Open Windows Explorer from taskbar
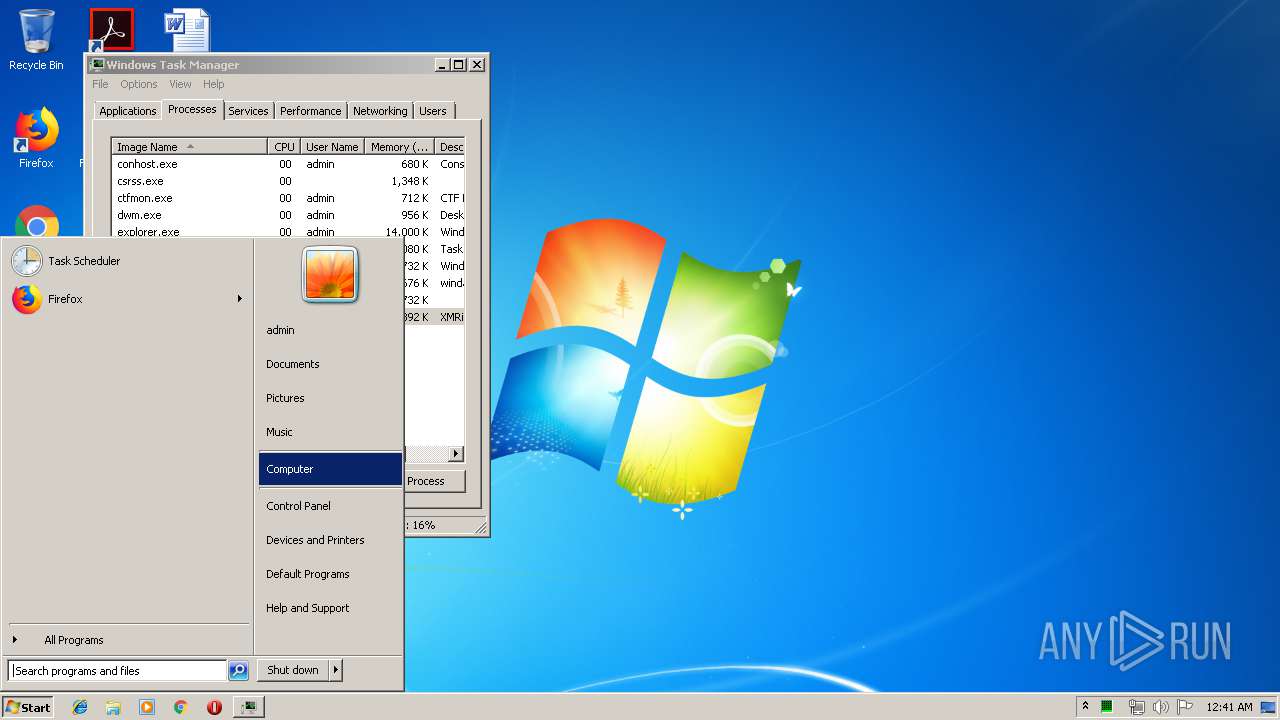Viewport: 1280px width, 720px height. (x=113, y=707)
